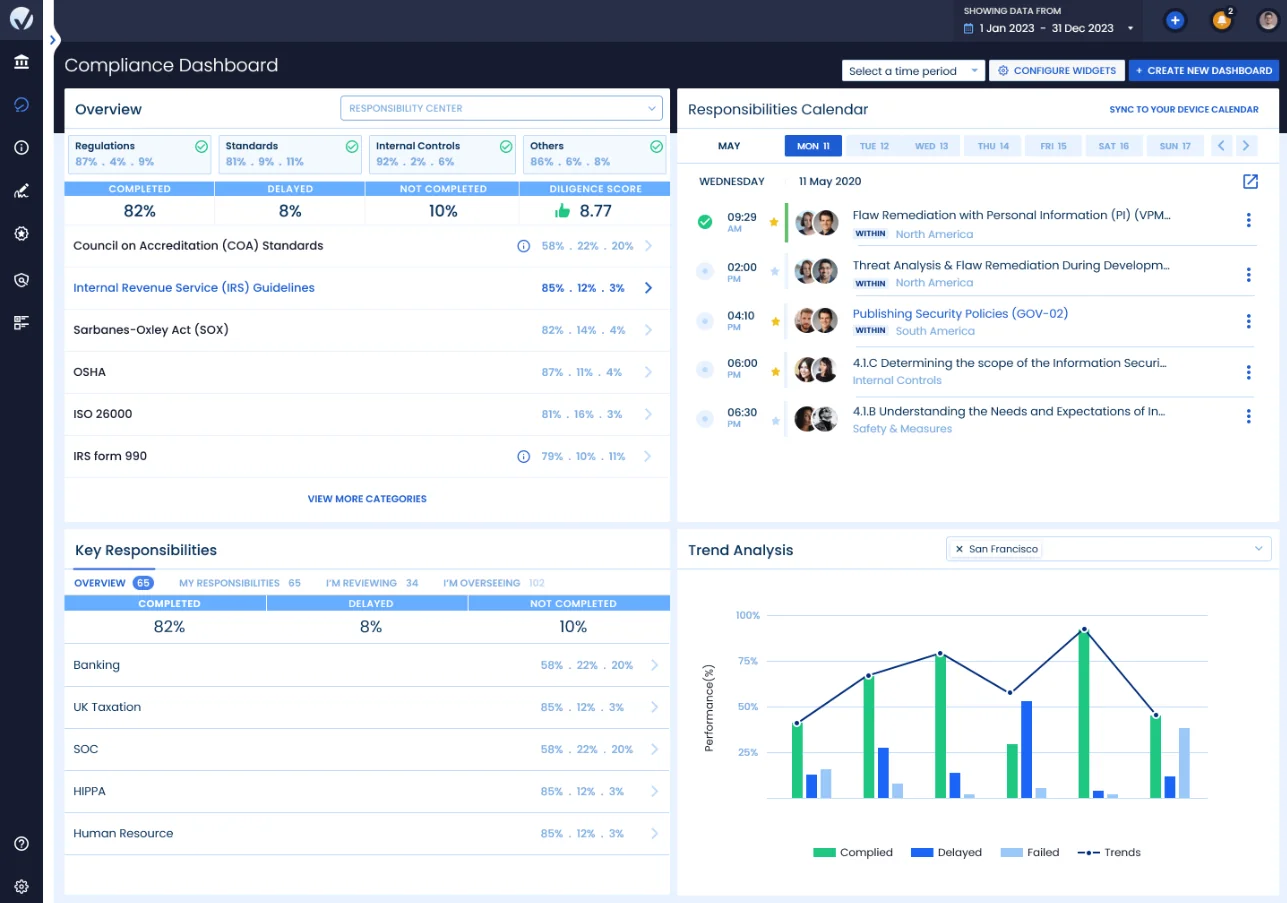Click Create New Dashboard
1287x903 pixels.
click(1204, 71)
